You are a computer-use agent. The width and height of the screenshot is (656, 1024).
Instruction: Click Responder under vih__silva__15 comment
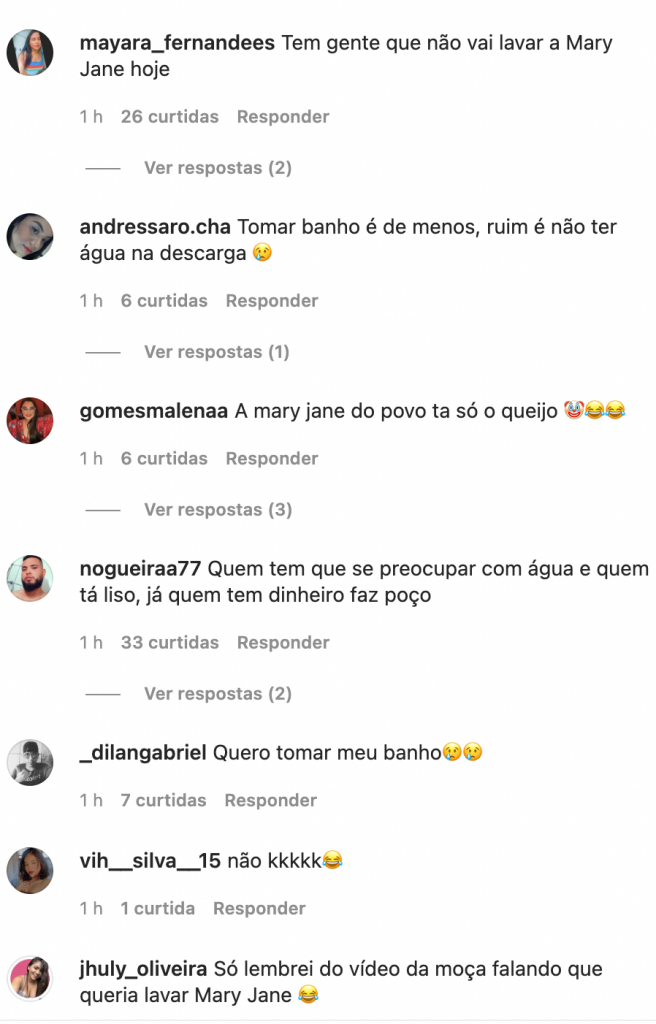pos(259,908)
